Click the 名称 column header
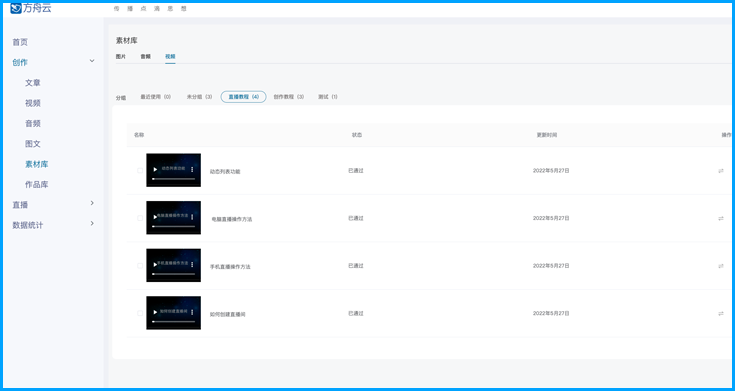 point(139,135)
